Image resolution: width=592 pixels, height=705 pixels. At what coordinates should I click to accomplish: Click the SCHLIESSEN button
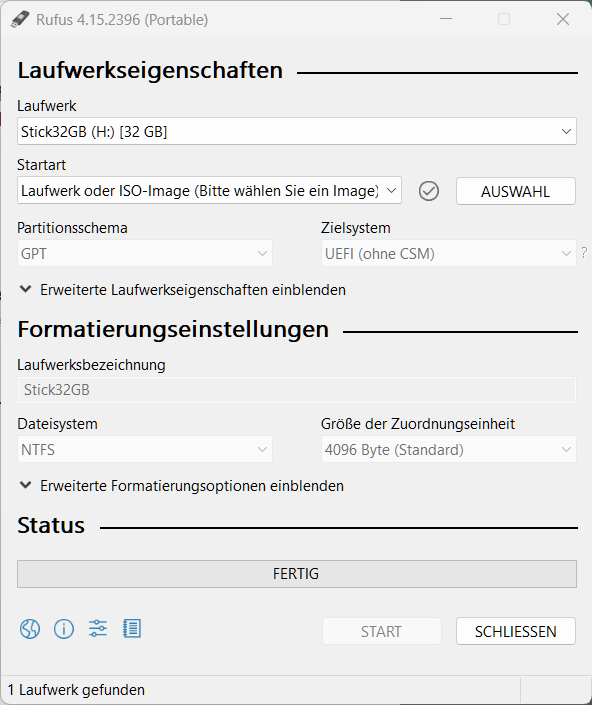click(x=516, y=631)
